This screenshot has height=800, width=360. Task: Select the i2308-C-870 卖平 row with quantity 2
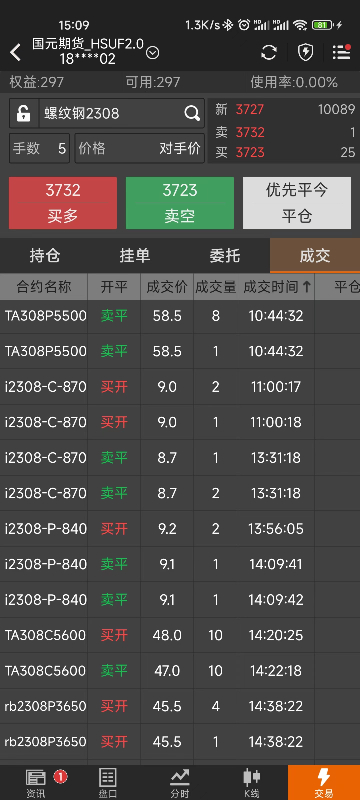(180, 493)
